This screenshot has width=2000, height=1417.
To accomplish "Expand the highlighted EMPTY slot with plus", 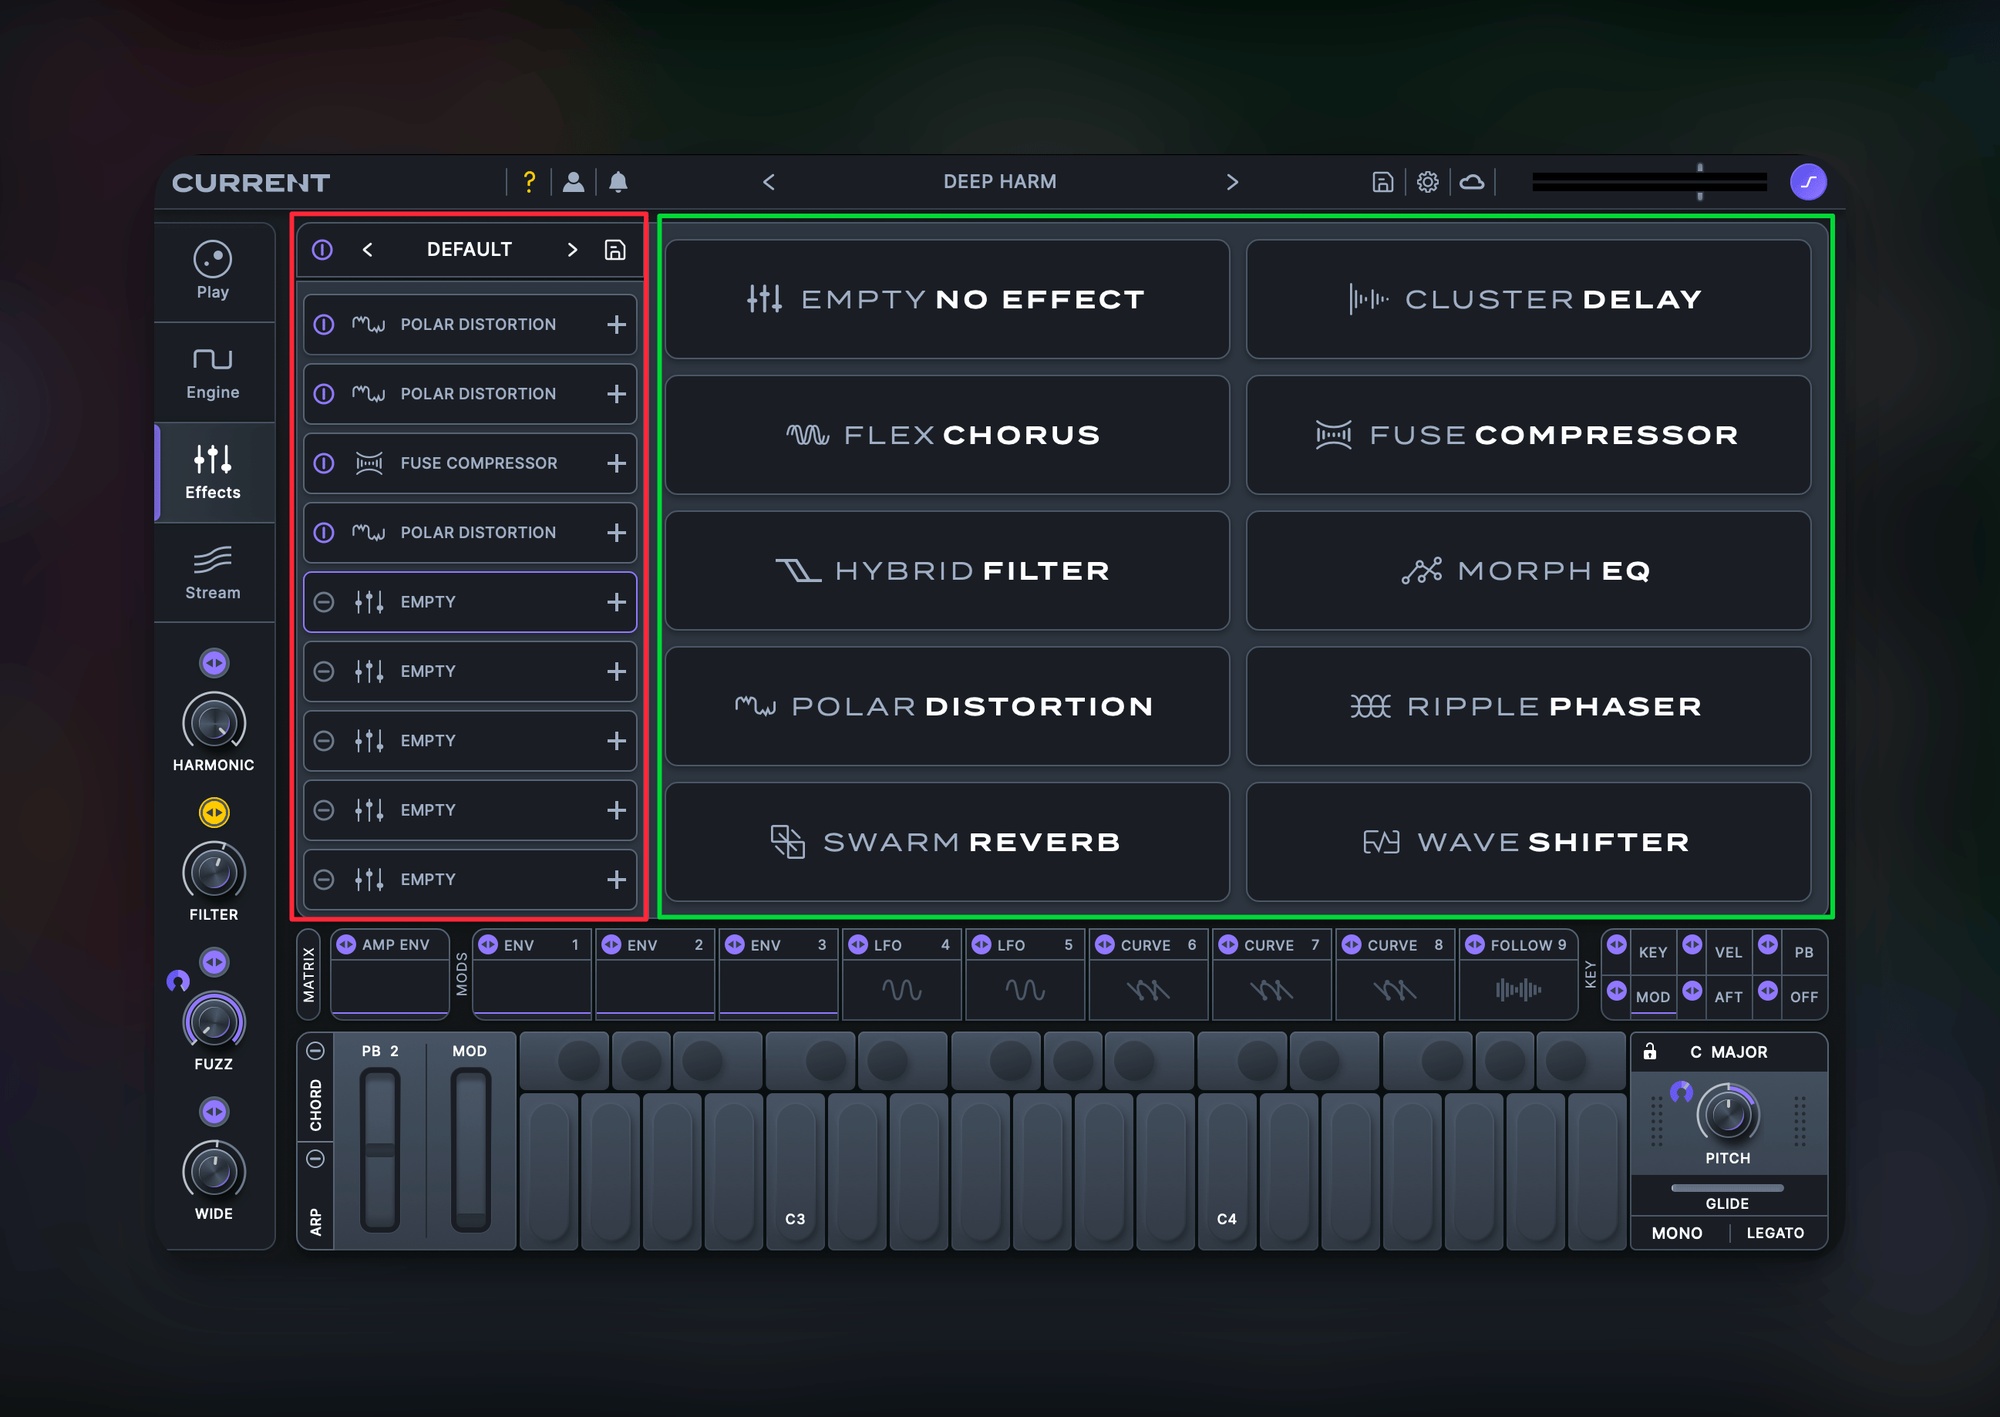I will point(617,602).
